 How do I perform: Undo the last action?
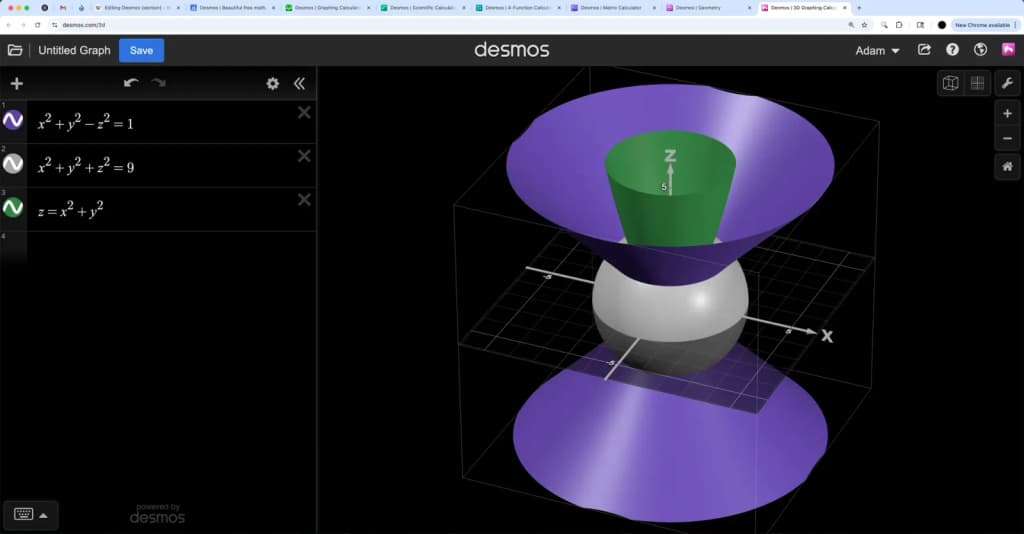click(x=131, y=83)
